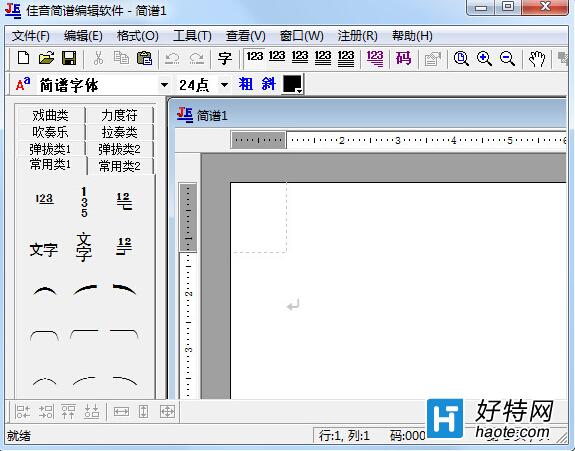Click the red-blue Aa font icon
The image size is (575, 451).
[x=23, y=85]
